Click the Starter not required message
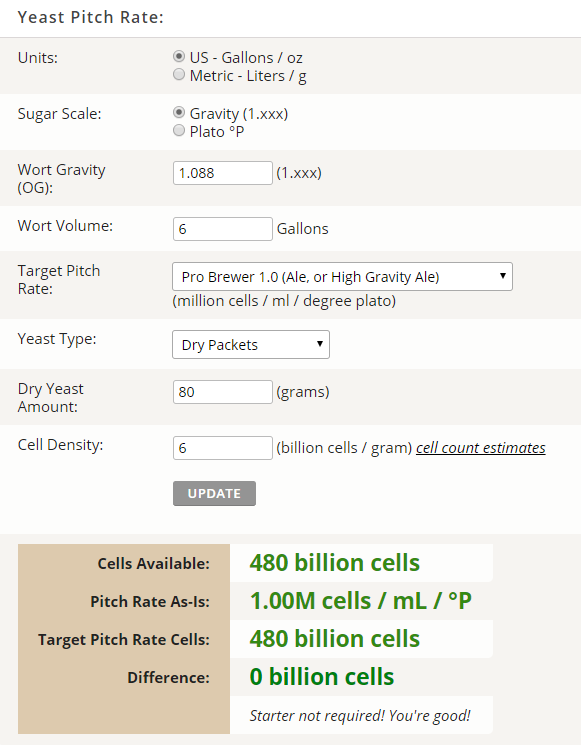Viewport: 581px width, 749px height. click(360, 716)
